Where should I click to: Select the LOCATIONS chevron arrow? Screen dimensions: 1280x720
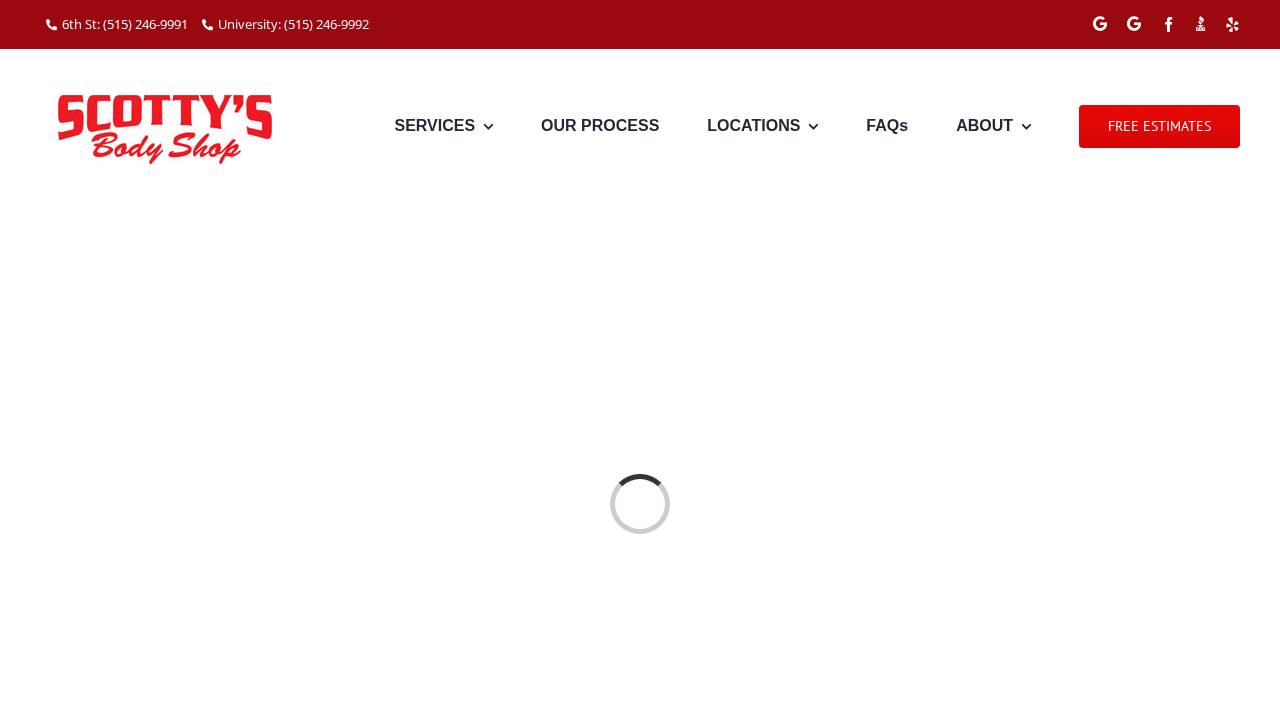[813, 127]
